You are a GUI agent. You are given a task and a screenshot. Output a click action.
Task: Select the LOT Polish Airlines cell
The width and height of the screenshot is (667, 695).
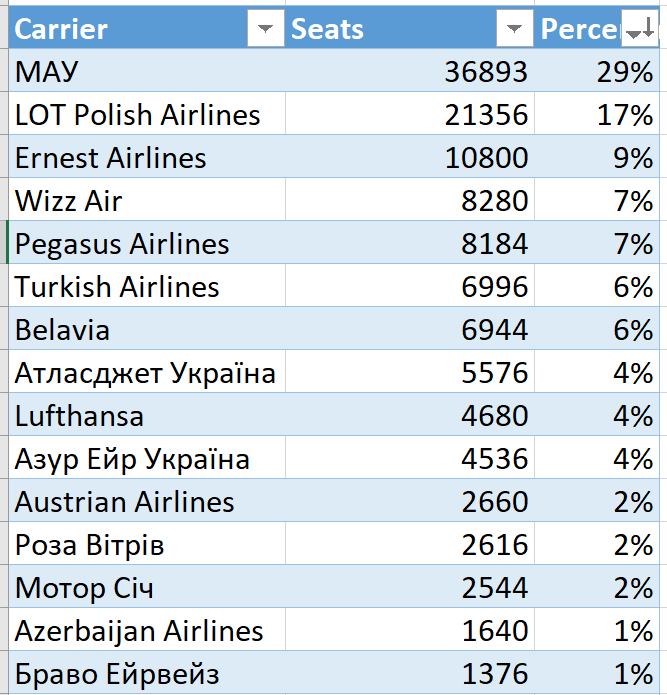pyautogui.click(x=147, y=115)
